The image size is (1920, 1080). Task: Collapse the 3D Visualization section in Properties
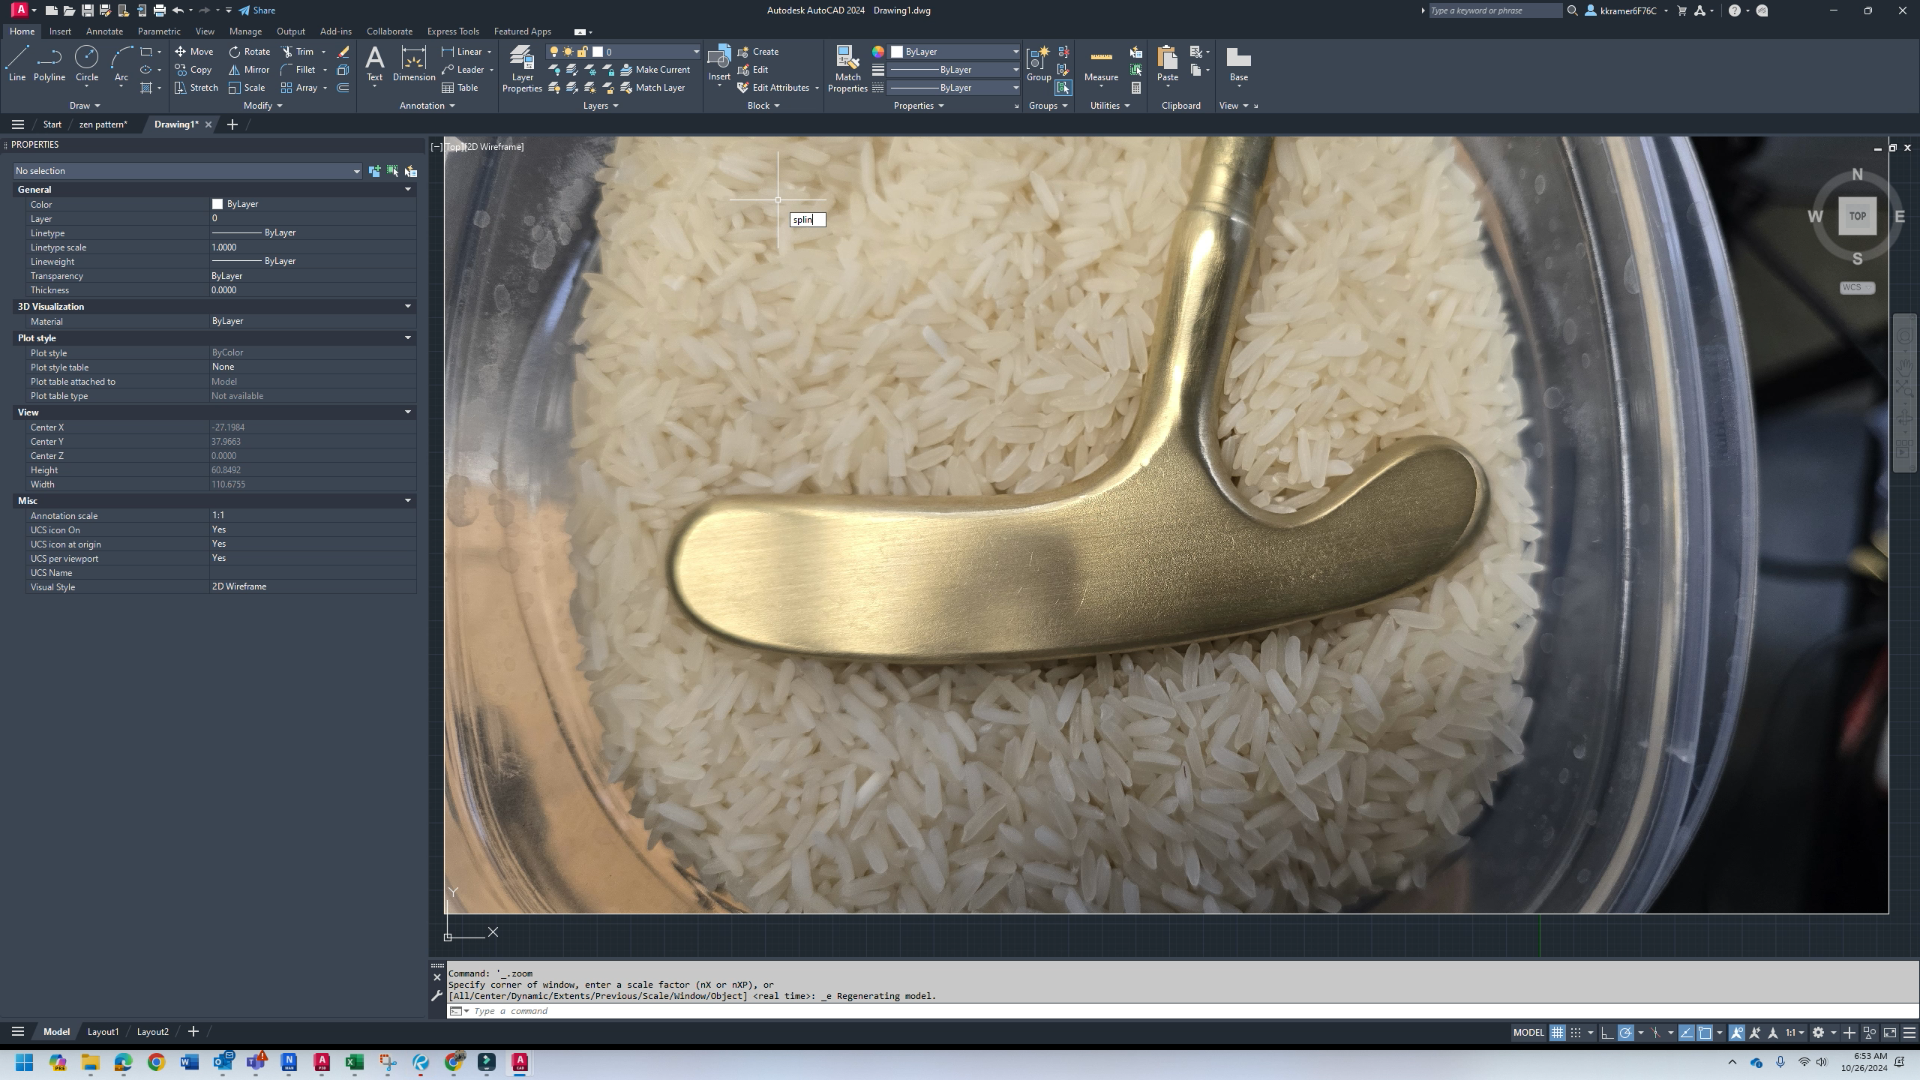coord(408,306)
